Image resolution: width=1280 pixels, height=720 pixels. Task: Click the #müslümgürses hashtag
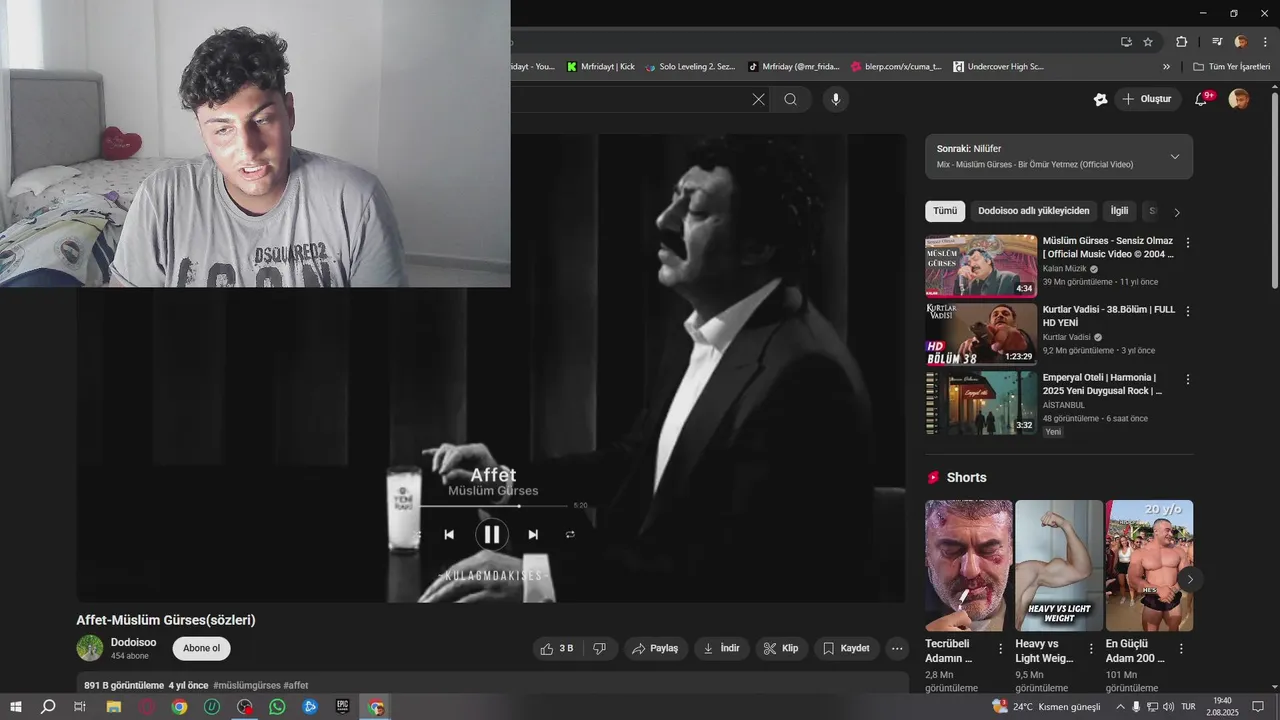(246, 686)
